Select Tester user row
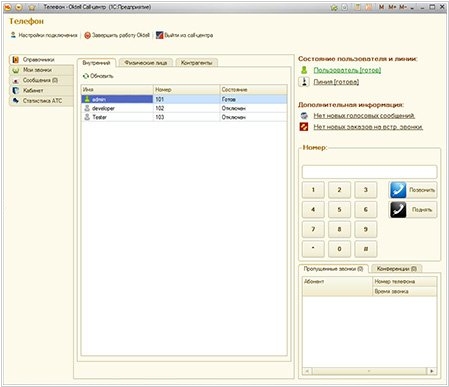 (x=184, y=117)
